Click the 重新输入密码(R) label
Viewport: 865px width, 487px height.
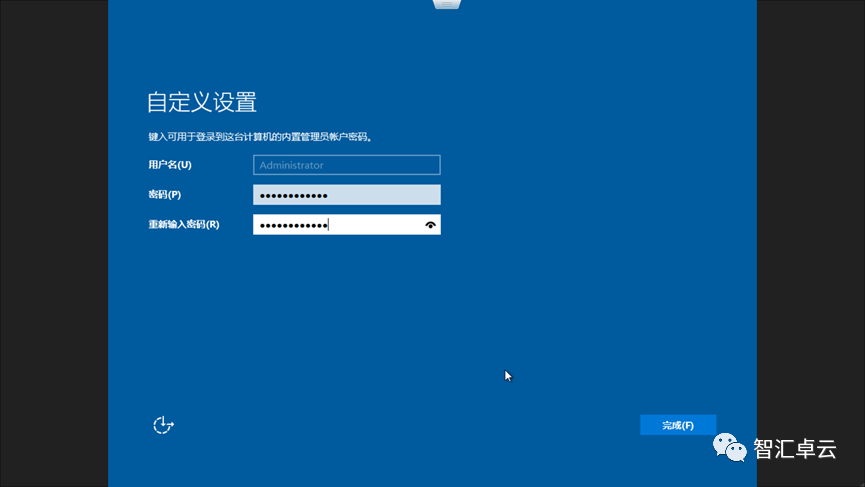click(184, 224)
